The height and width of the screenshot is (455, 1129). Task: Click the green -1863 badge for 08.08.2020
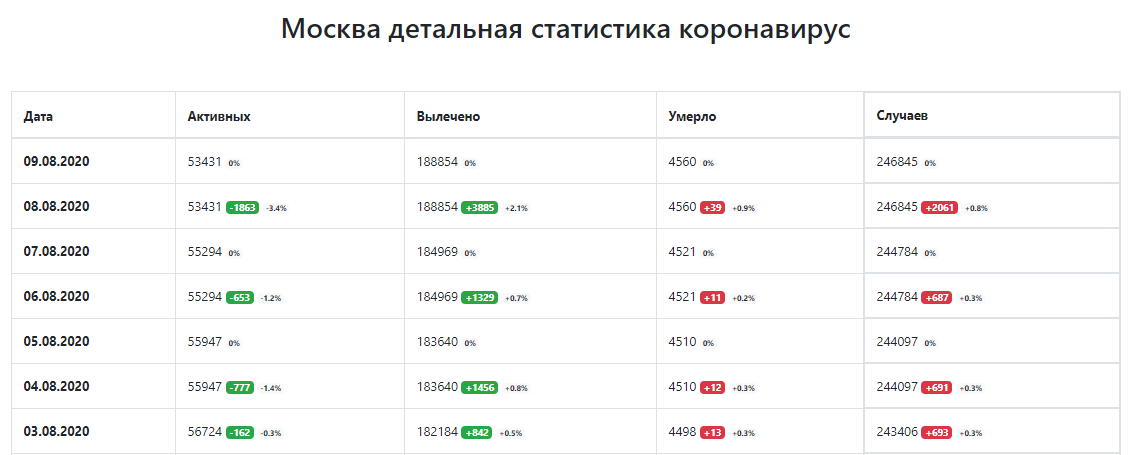[x=243, y=208]
